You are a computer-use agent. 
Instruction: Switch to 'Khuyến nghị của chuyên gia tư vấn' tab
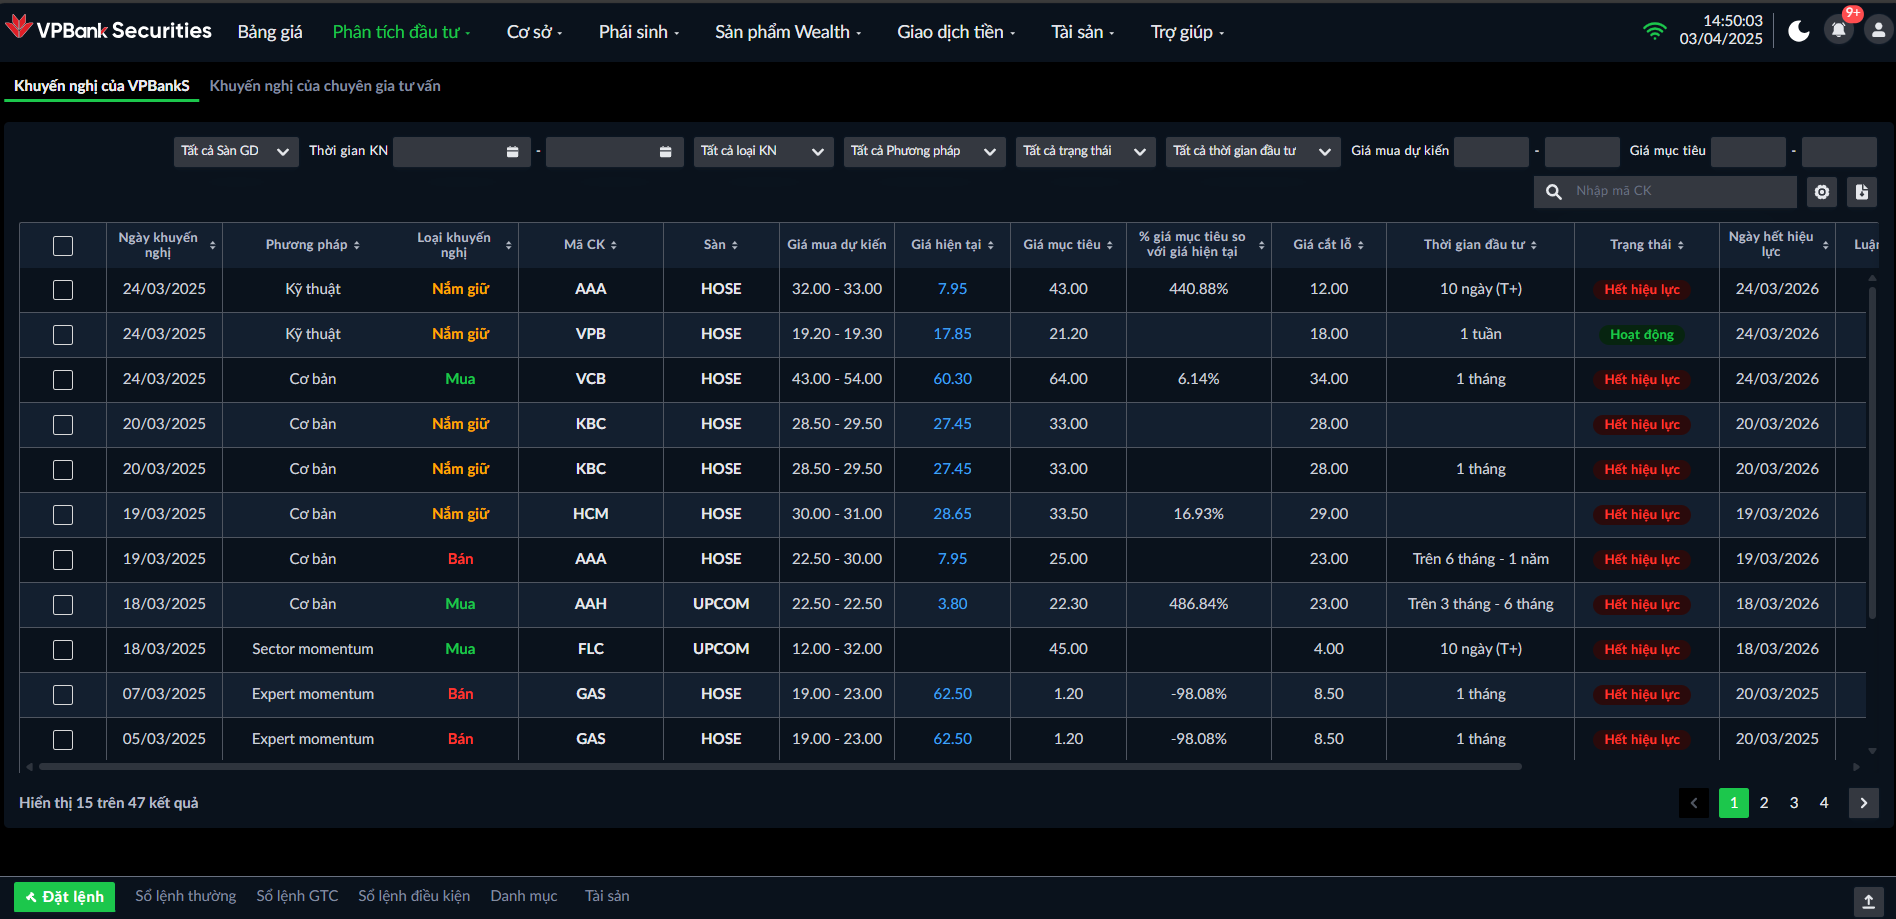coord(325,86)
